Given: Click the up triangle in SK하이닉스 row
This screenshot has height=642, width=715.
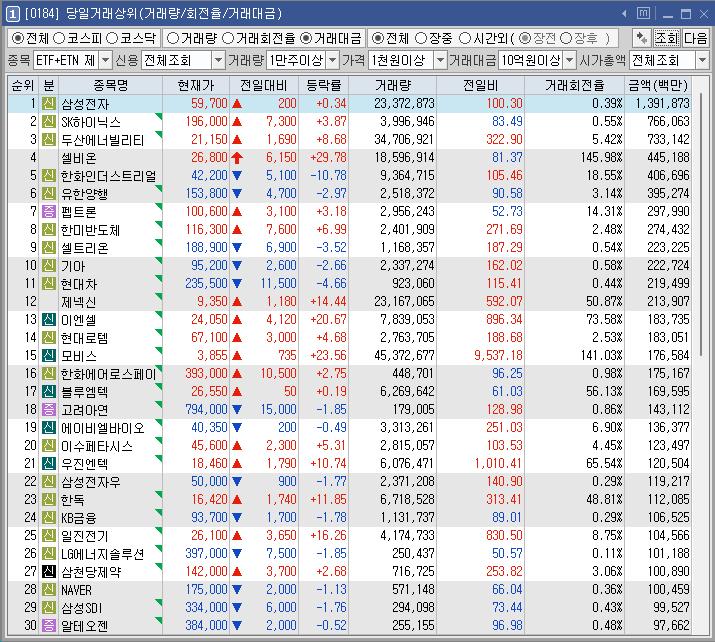Looking at the screenshot, I should pyautogui.click(x=237, y=122).
